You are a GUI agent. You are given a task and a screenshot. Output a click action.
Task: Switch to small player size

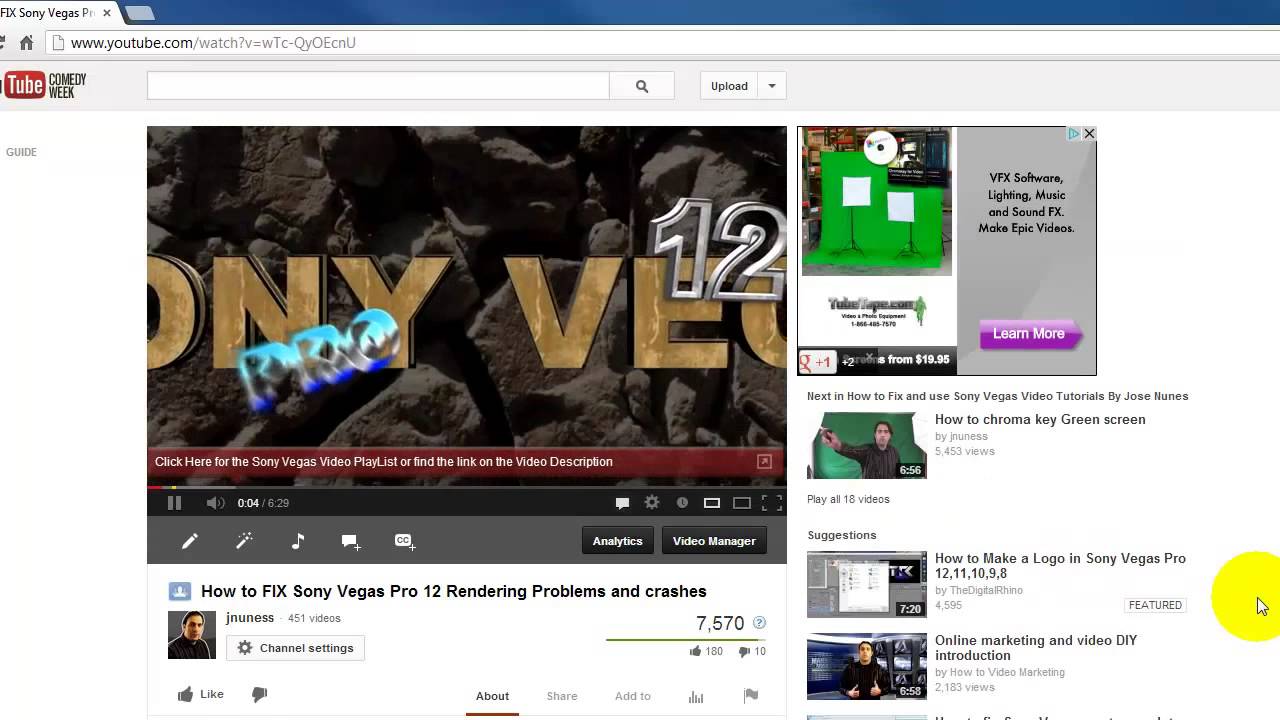(x=712, y=503)
